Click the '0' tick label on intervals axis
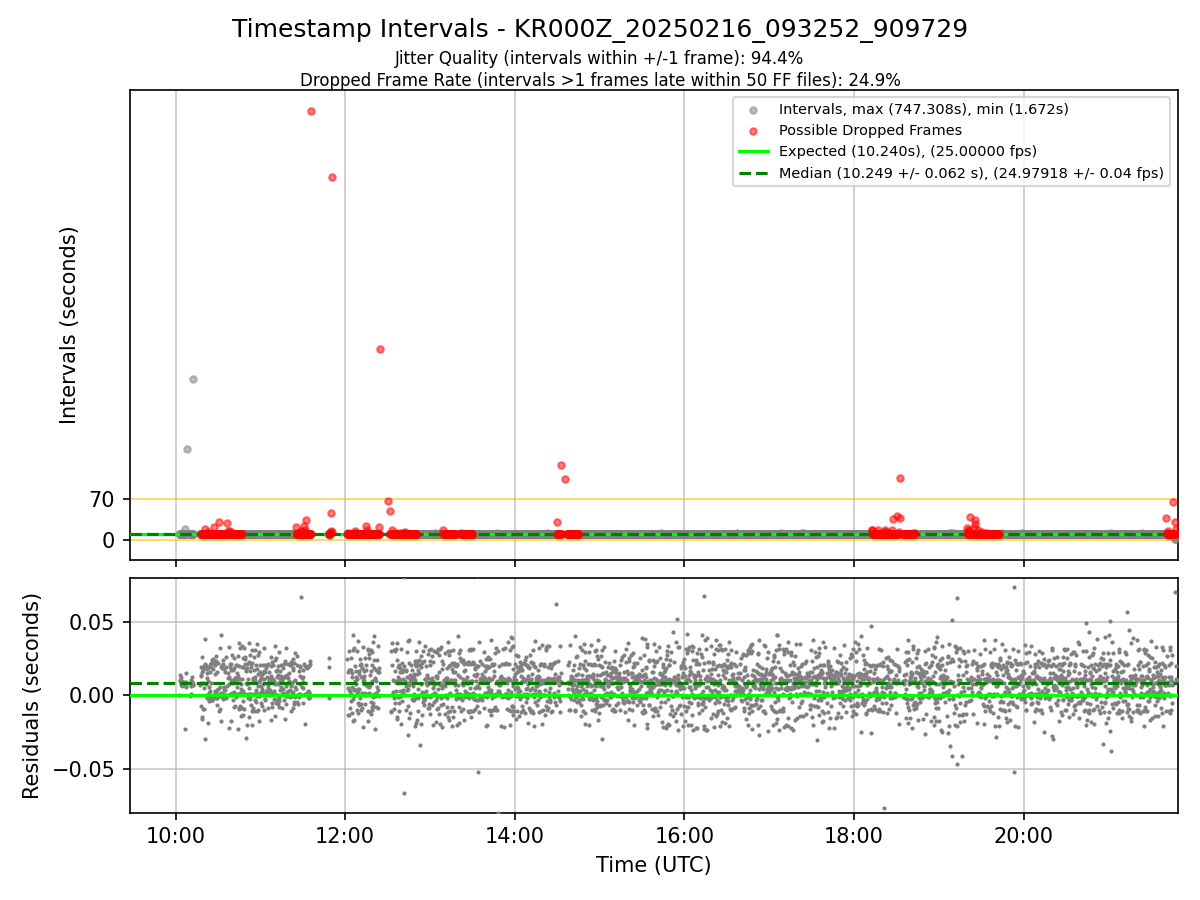The height and width of the screenshot is (900, 1200). coord(110,540)
